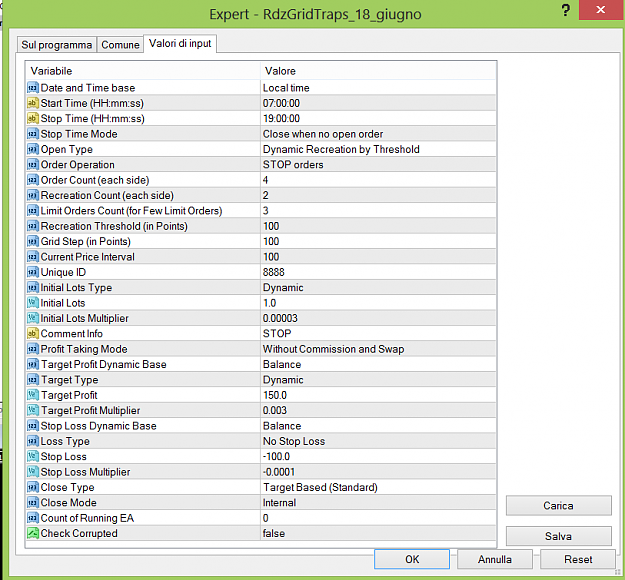Edit the Unique ID value 8888
This screenshot has height=580, width=625.
(378, 272)
